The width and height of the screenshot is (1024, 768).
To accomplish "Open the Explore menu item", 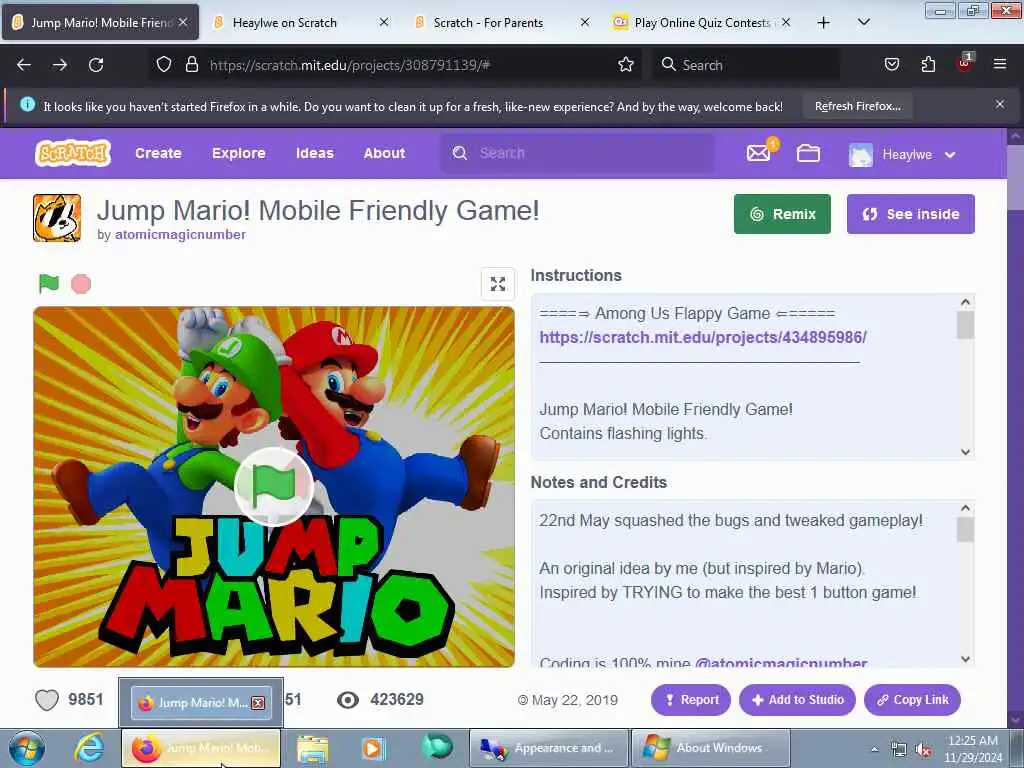I will (x=238, y=153).
